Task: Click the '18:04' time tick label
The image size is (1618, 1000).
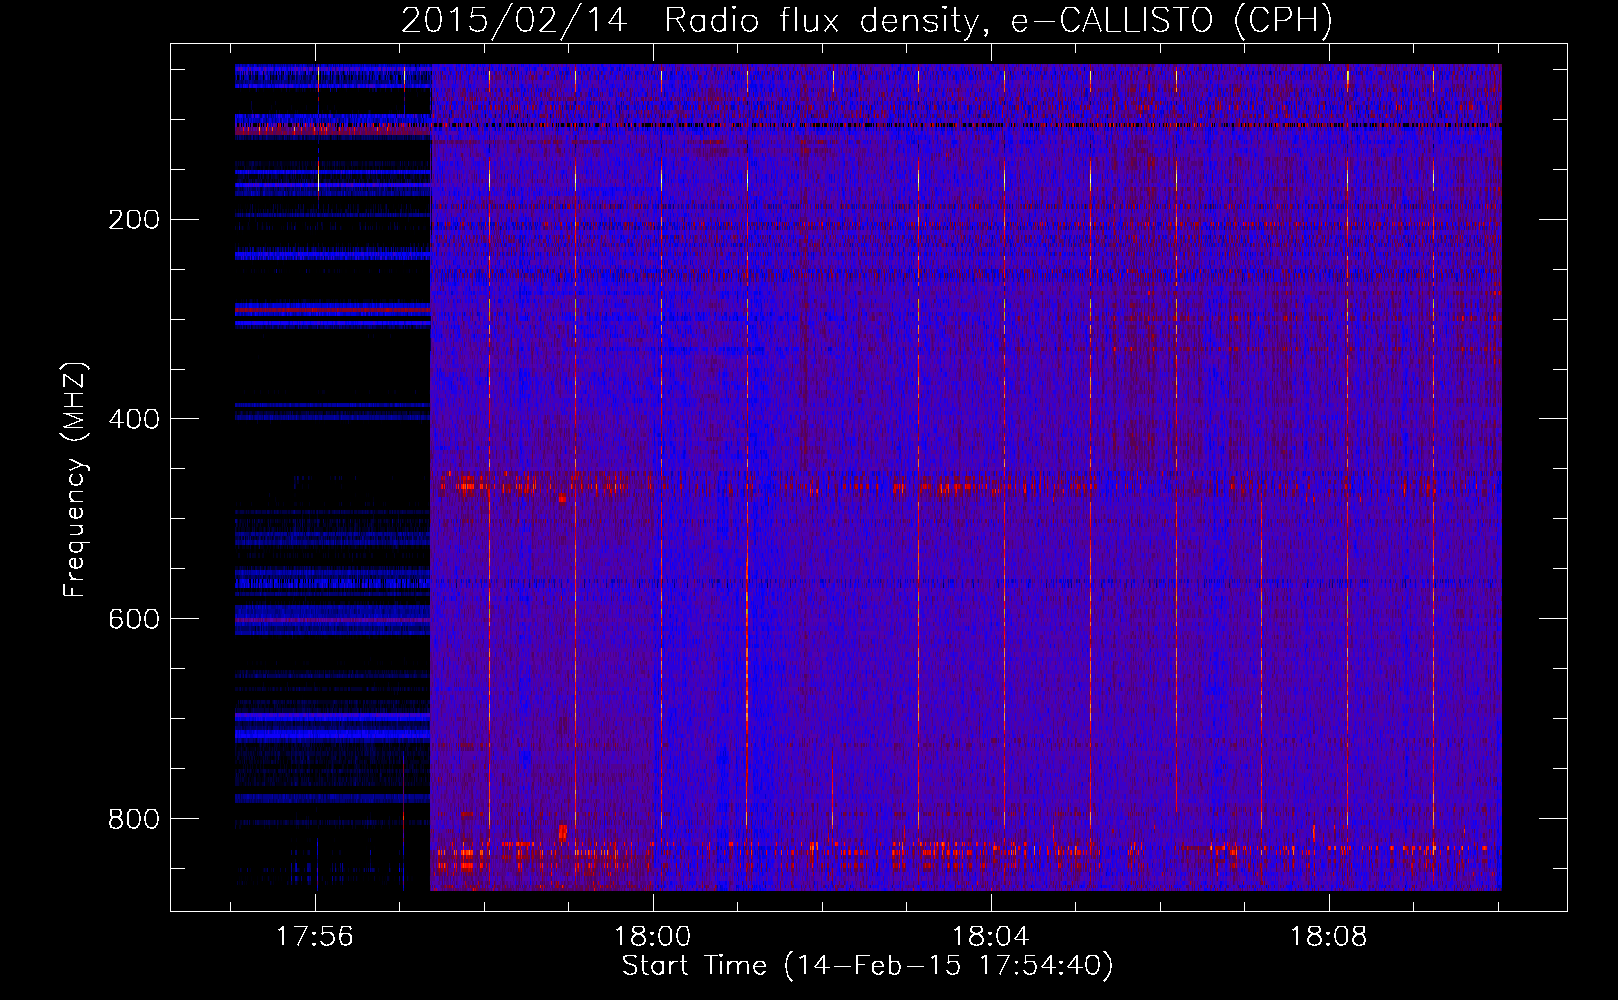Action: pos(991,937)
